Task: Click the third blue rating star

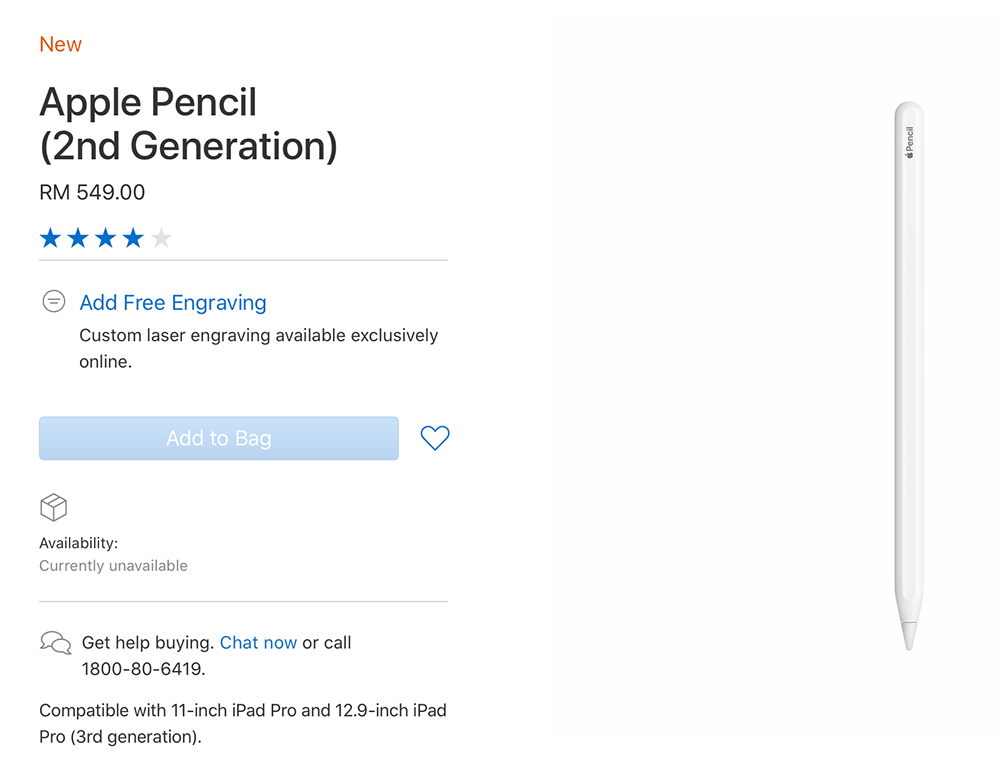Action: point(105,238)
